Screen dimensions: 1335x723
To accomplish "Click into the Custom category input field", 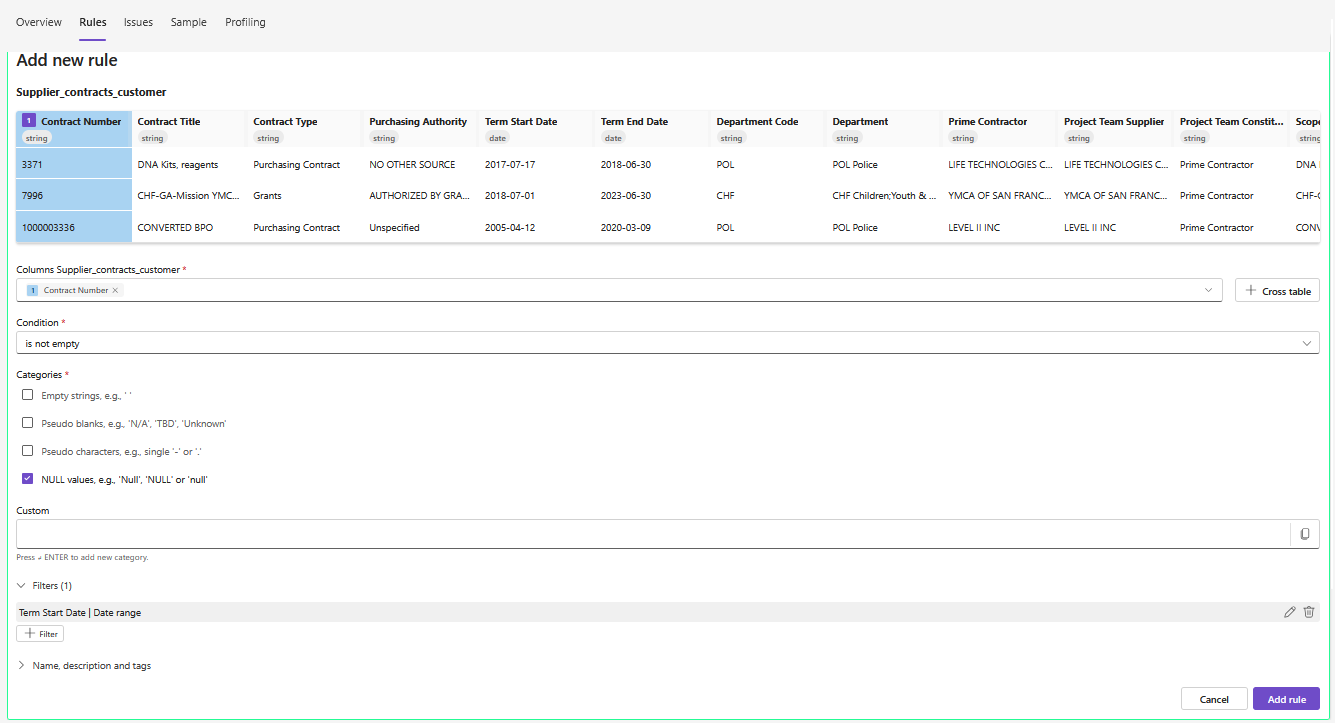I will point(652,534).
